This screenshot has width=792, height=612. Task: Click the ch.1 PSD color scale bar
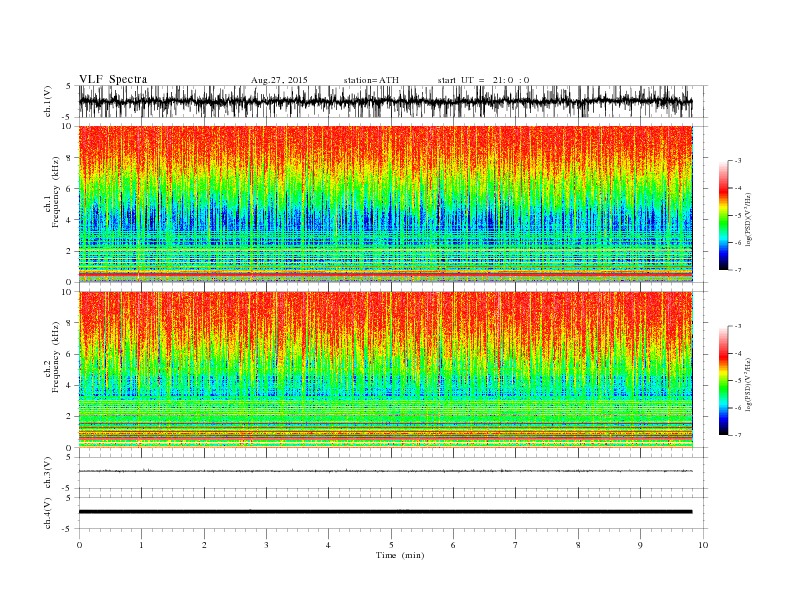point(723,215)
